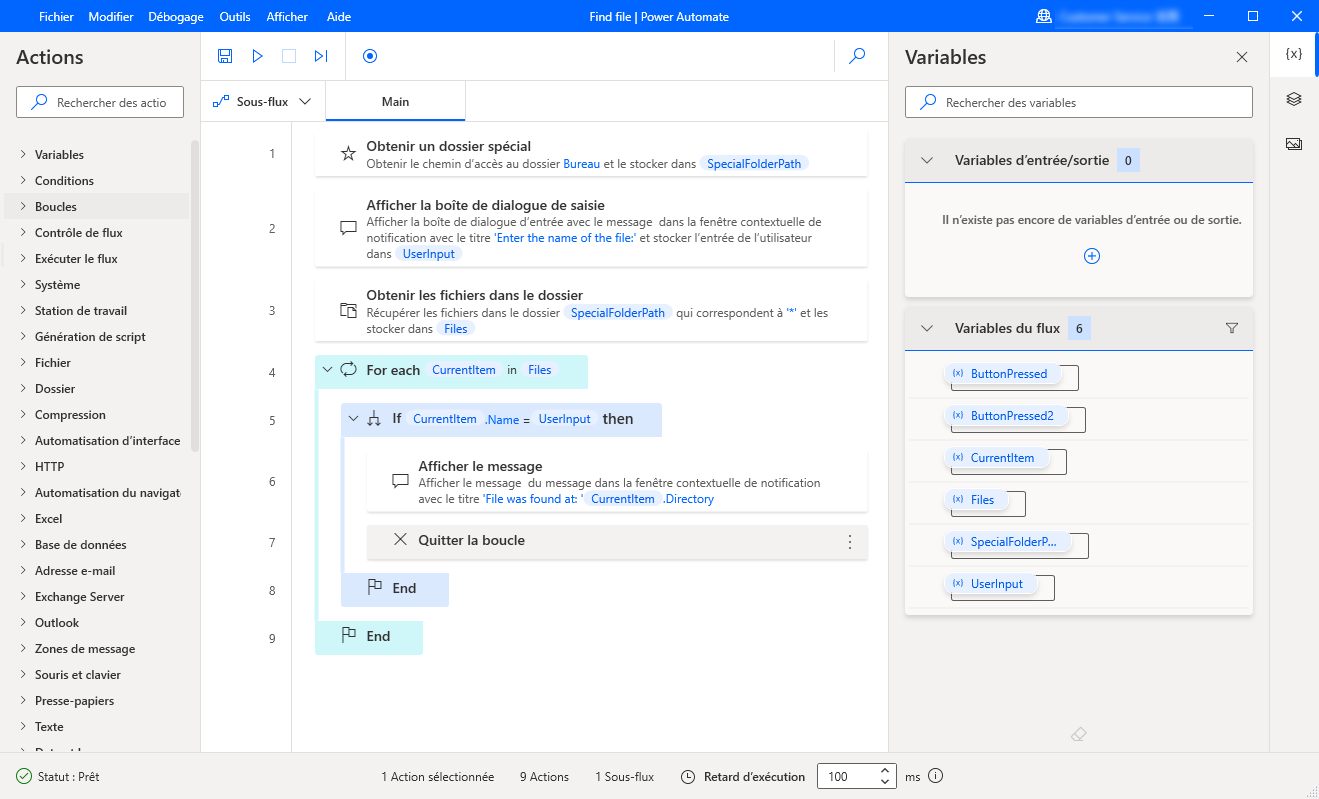Run next action step icon
Viewport: 1319px width, 799px height.
[x=321, y=56]
